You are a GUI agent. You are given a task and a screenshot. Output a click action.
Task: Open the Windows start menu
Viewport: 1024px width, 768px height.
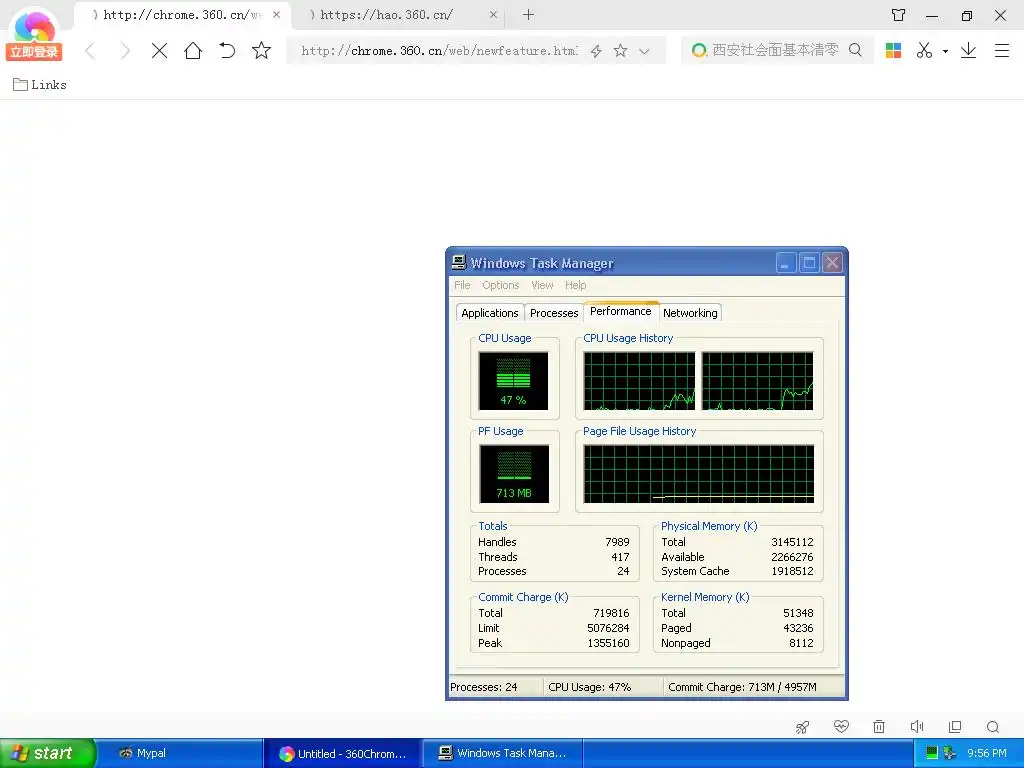tap(48, 753)
